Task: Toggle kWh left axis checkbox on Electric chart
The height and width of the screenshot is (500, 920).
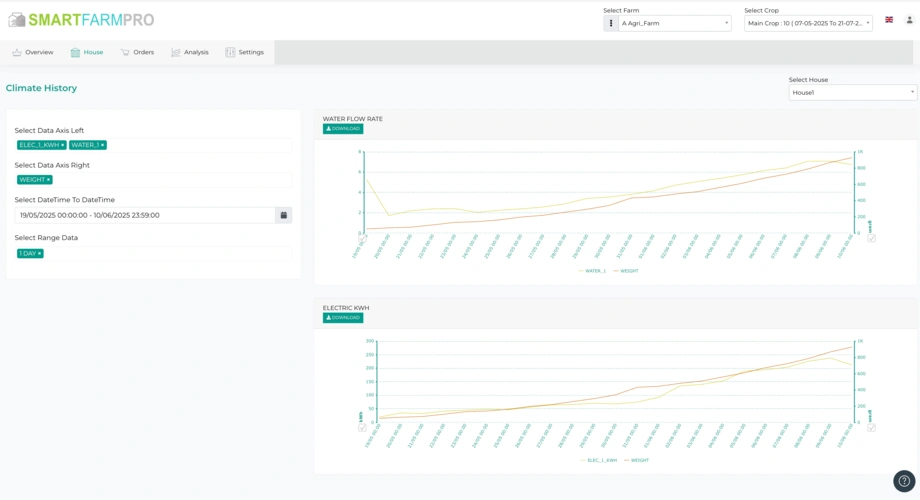Action: click(x=362, y=428)
